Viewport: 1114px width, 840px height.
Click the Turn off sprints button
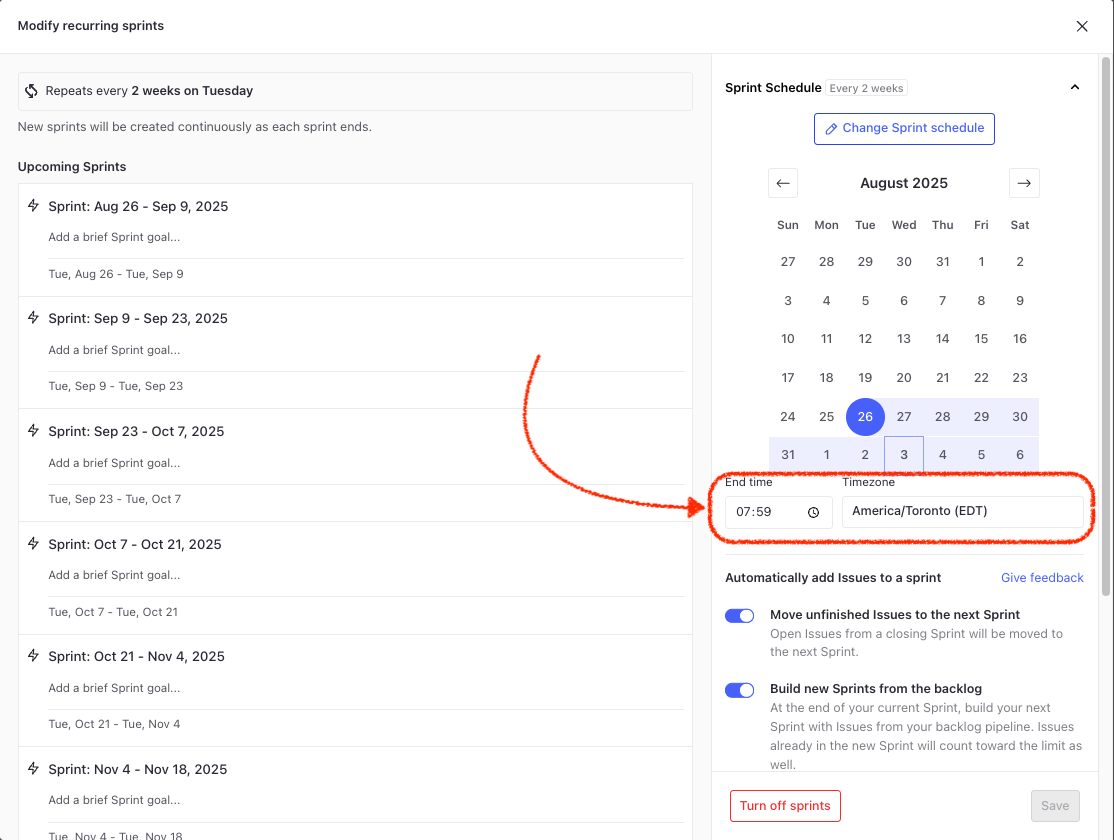785,806
